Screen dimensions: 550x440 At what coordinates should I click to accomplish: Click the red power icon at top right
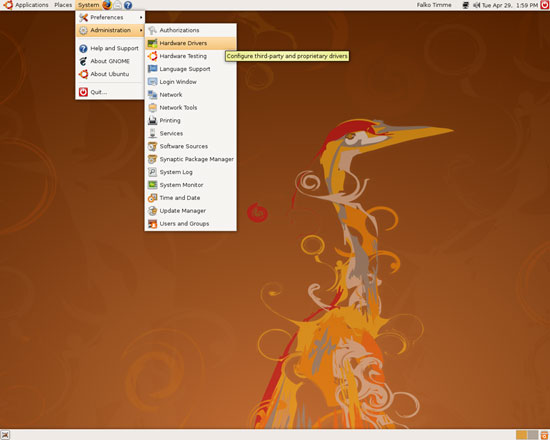pos(545,5)
